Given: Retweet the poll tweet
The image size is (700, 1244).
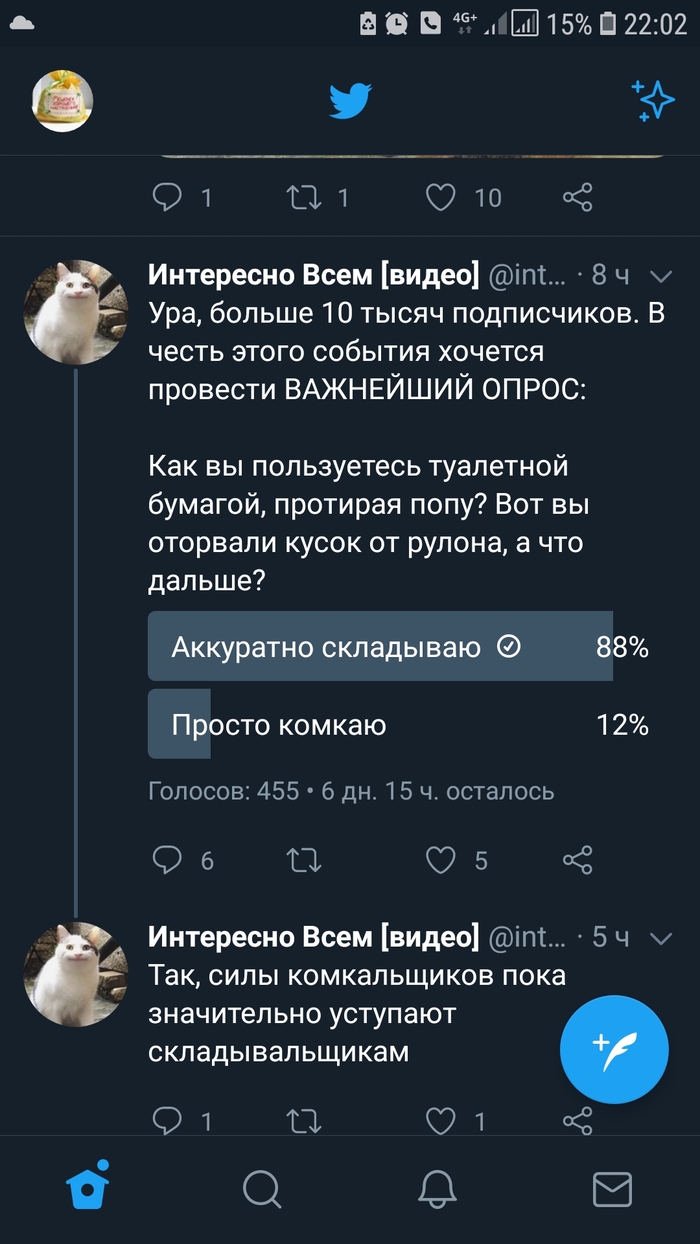Looking at the screenshot, I should coord(304,860).
